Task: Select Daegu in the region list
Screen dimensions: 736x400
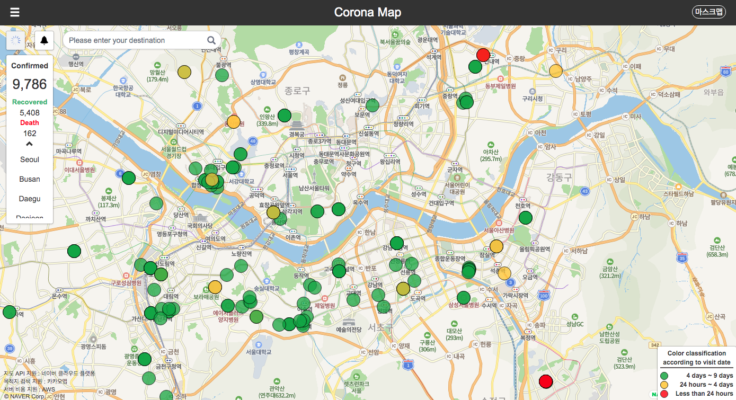Action: (x=29, y=199)
